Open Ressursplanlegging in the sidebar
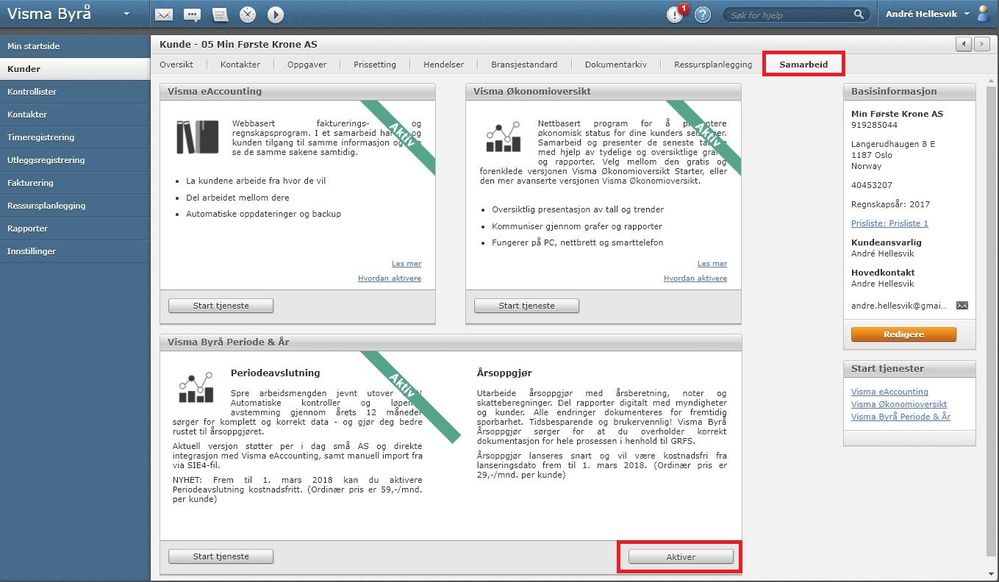The width and height of the screenshot is (999, 582). pyautogui.click(x=75, y=205)
